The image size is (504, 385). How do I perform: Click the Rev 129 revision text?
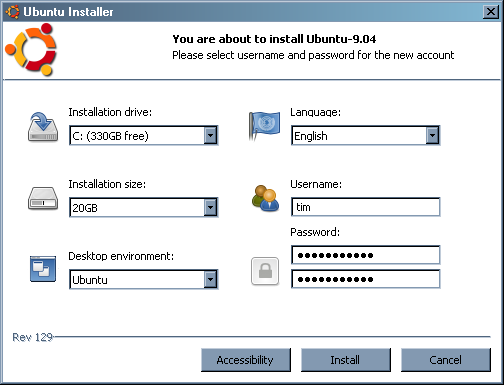tap(33, 337)
